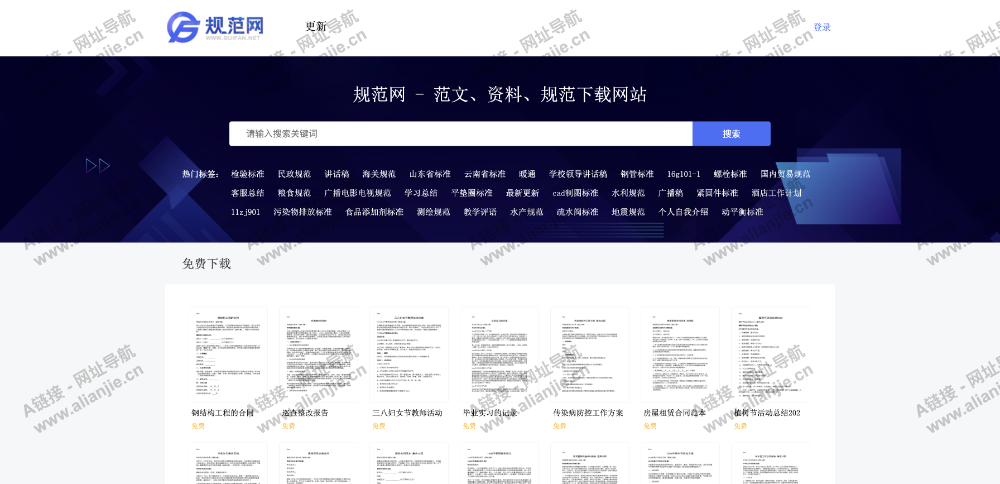
Task: Focus the 请输入搜索关键词 search field
Action: 460,134
